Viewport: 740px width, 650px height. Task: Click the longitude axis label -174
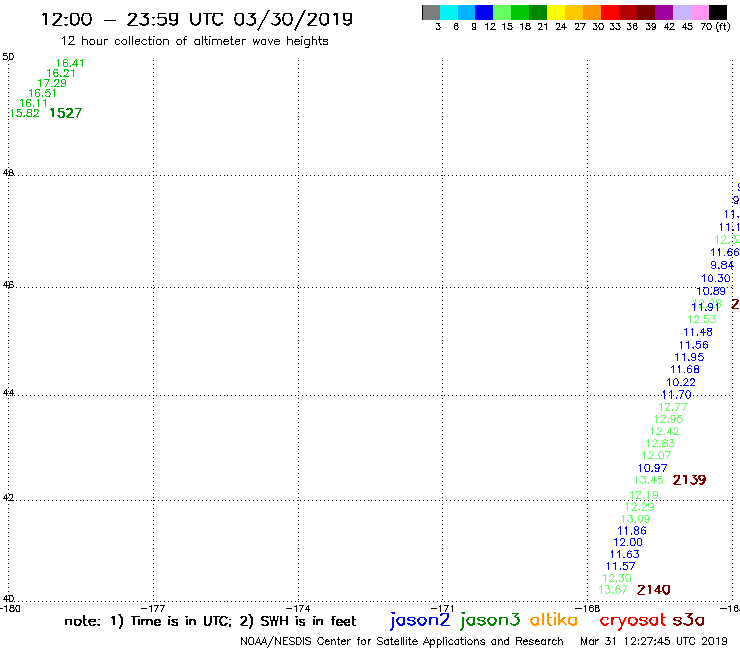click(x=297, y=609)
